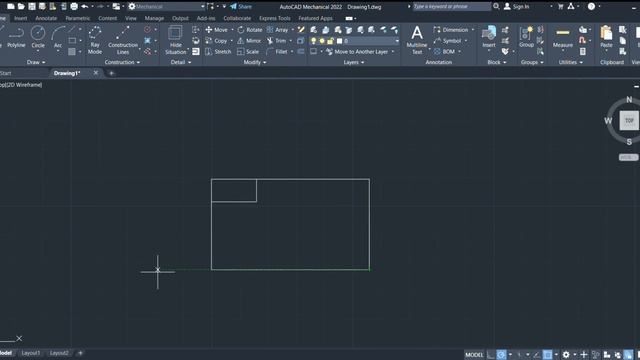
Task: Click the Group tool
Action: tap(526, 37)
